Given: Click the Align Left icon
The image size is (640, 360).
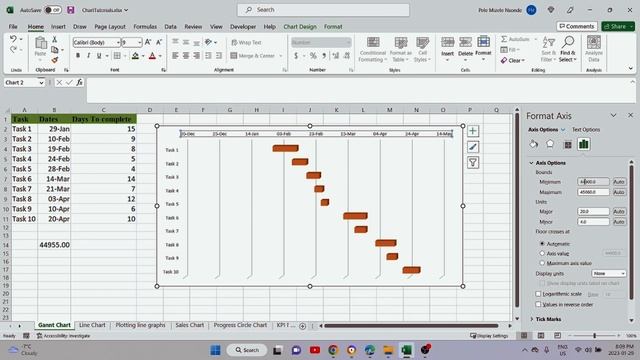Looking at the screenshot, I should click(x=175, y=56).
